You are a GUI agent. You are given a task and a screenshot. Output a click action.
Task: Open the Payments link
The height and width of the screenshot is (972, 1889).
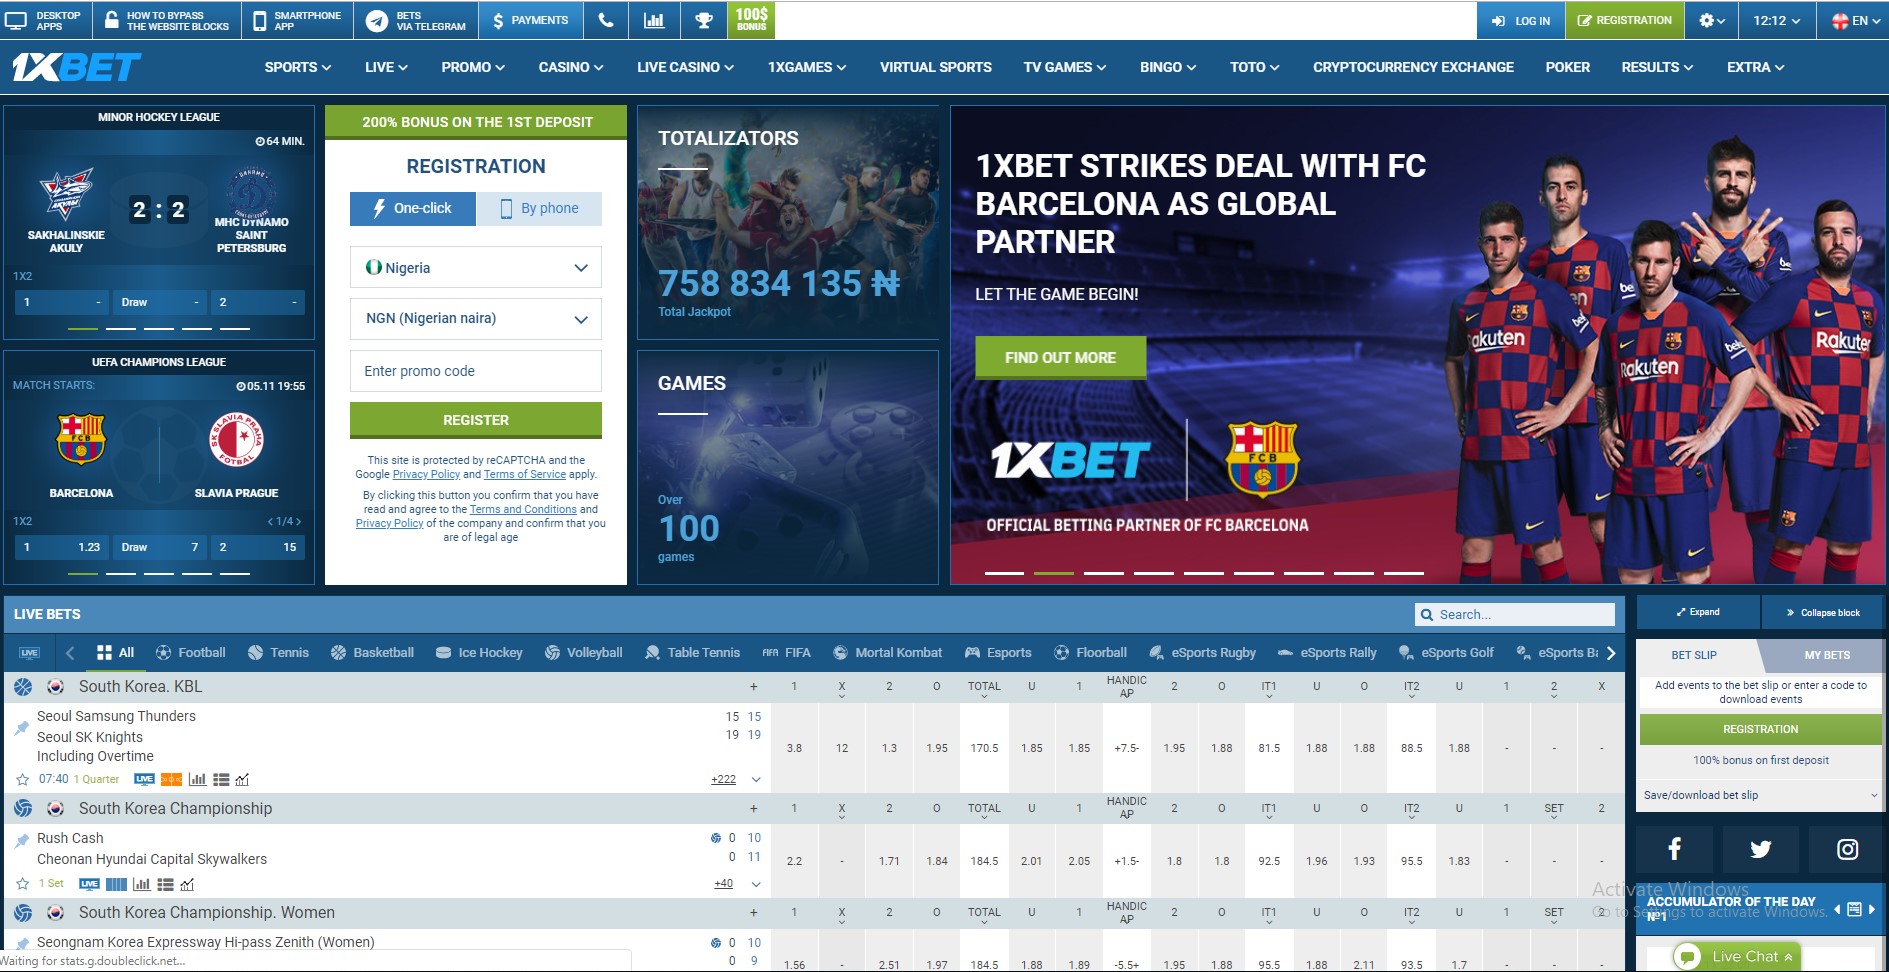(529, 20)
